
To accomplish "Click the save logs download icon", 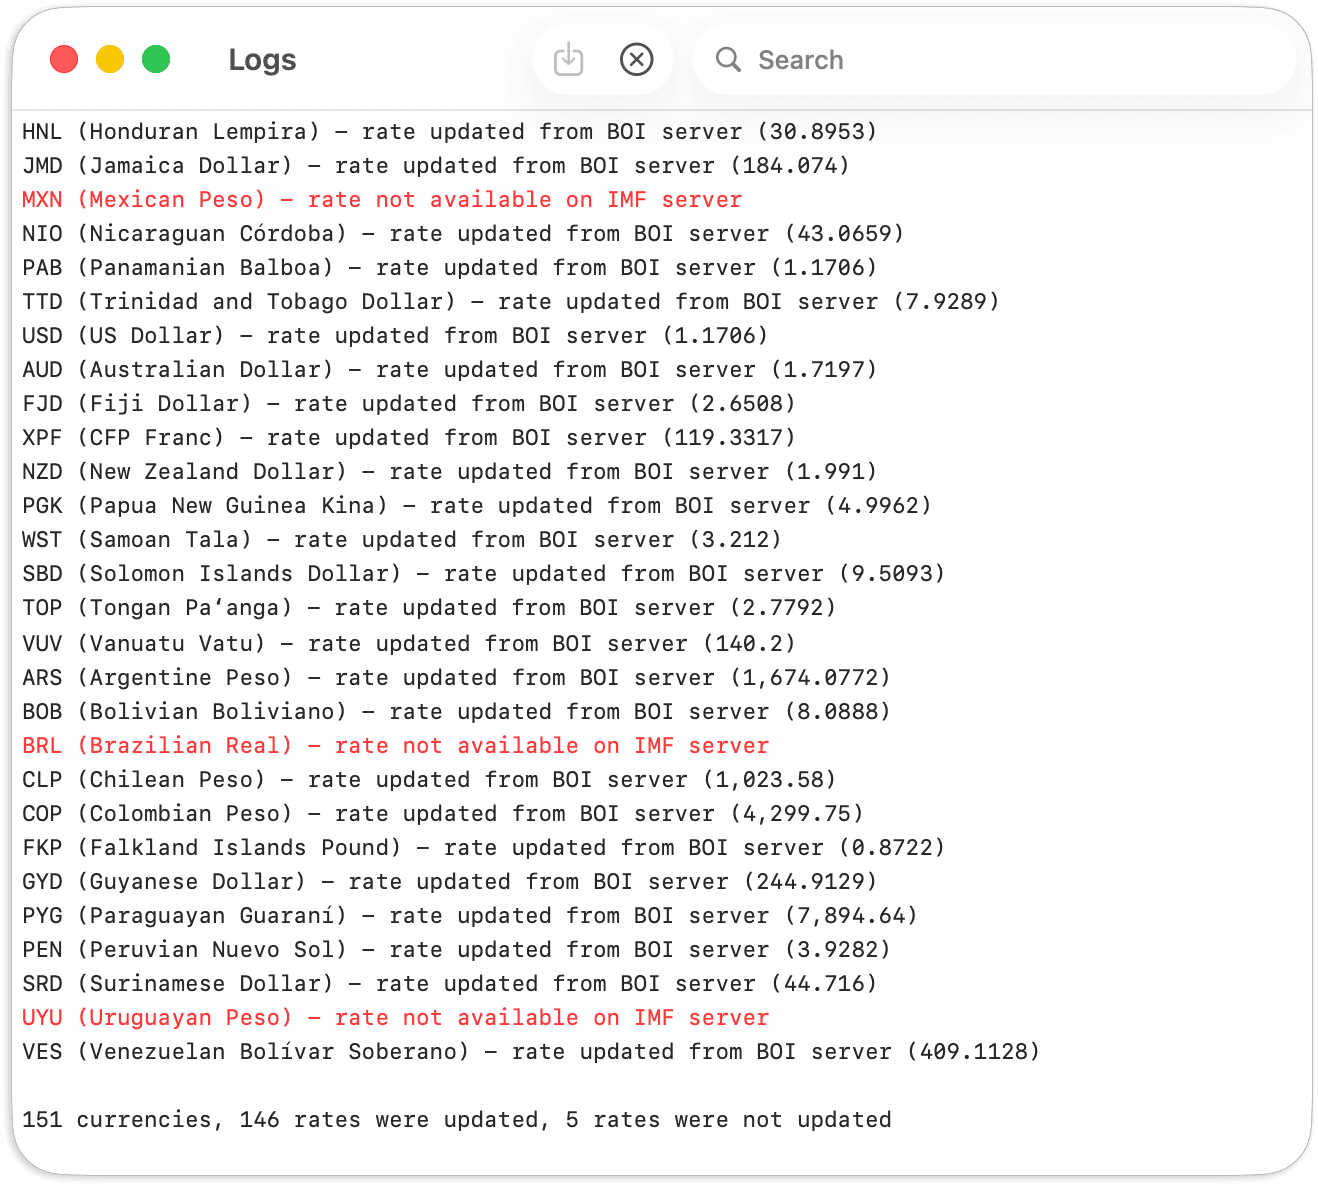I will click(568, 60).
